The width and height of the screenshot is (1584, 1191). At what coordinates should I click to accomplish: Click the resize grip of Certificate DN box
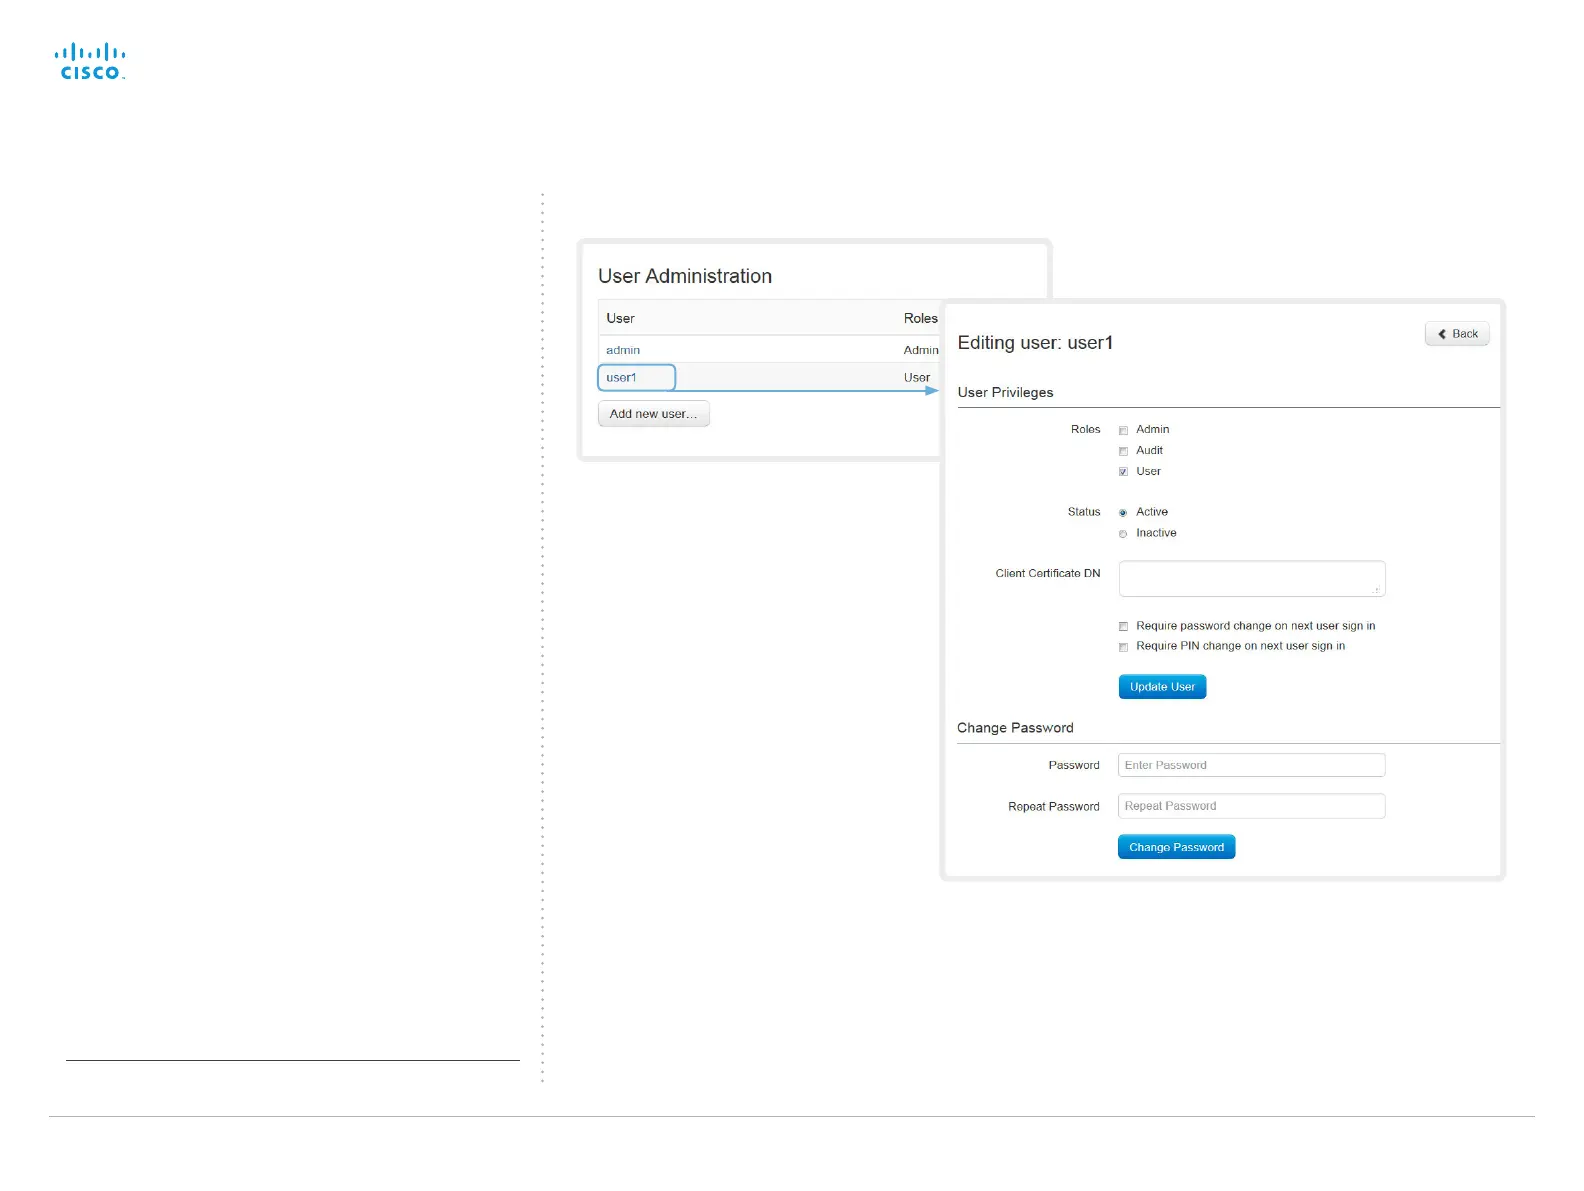coord(1377,589)
